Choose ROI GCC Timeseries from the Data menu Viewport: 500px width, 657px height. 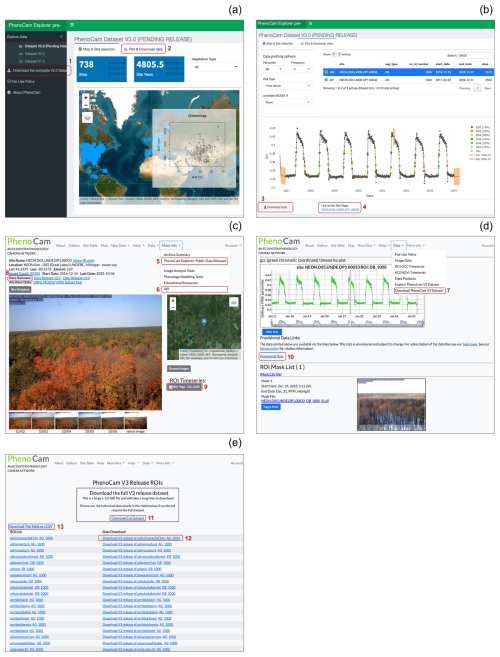point(409,266)
